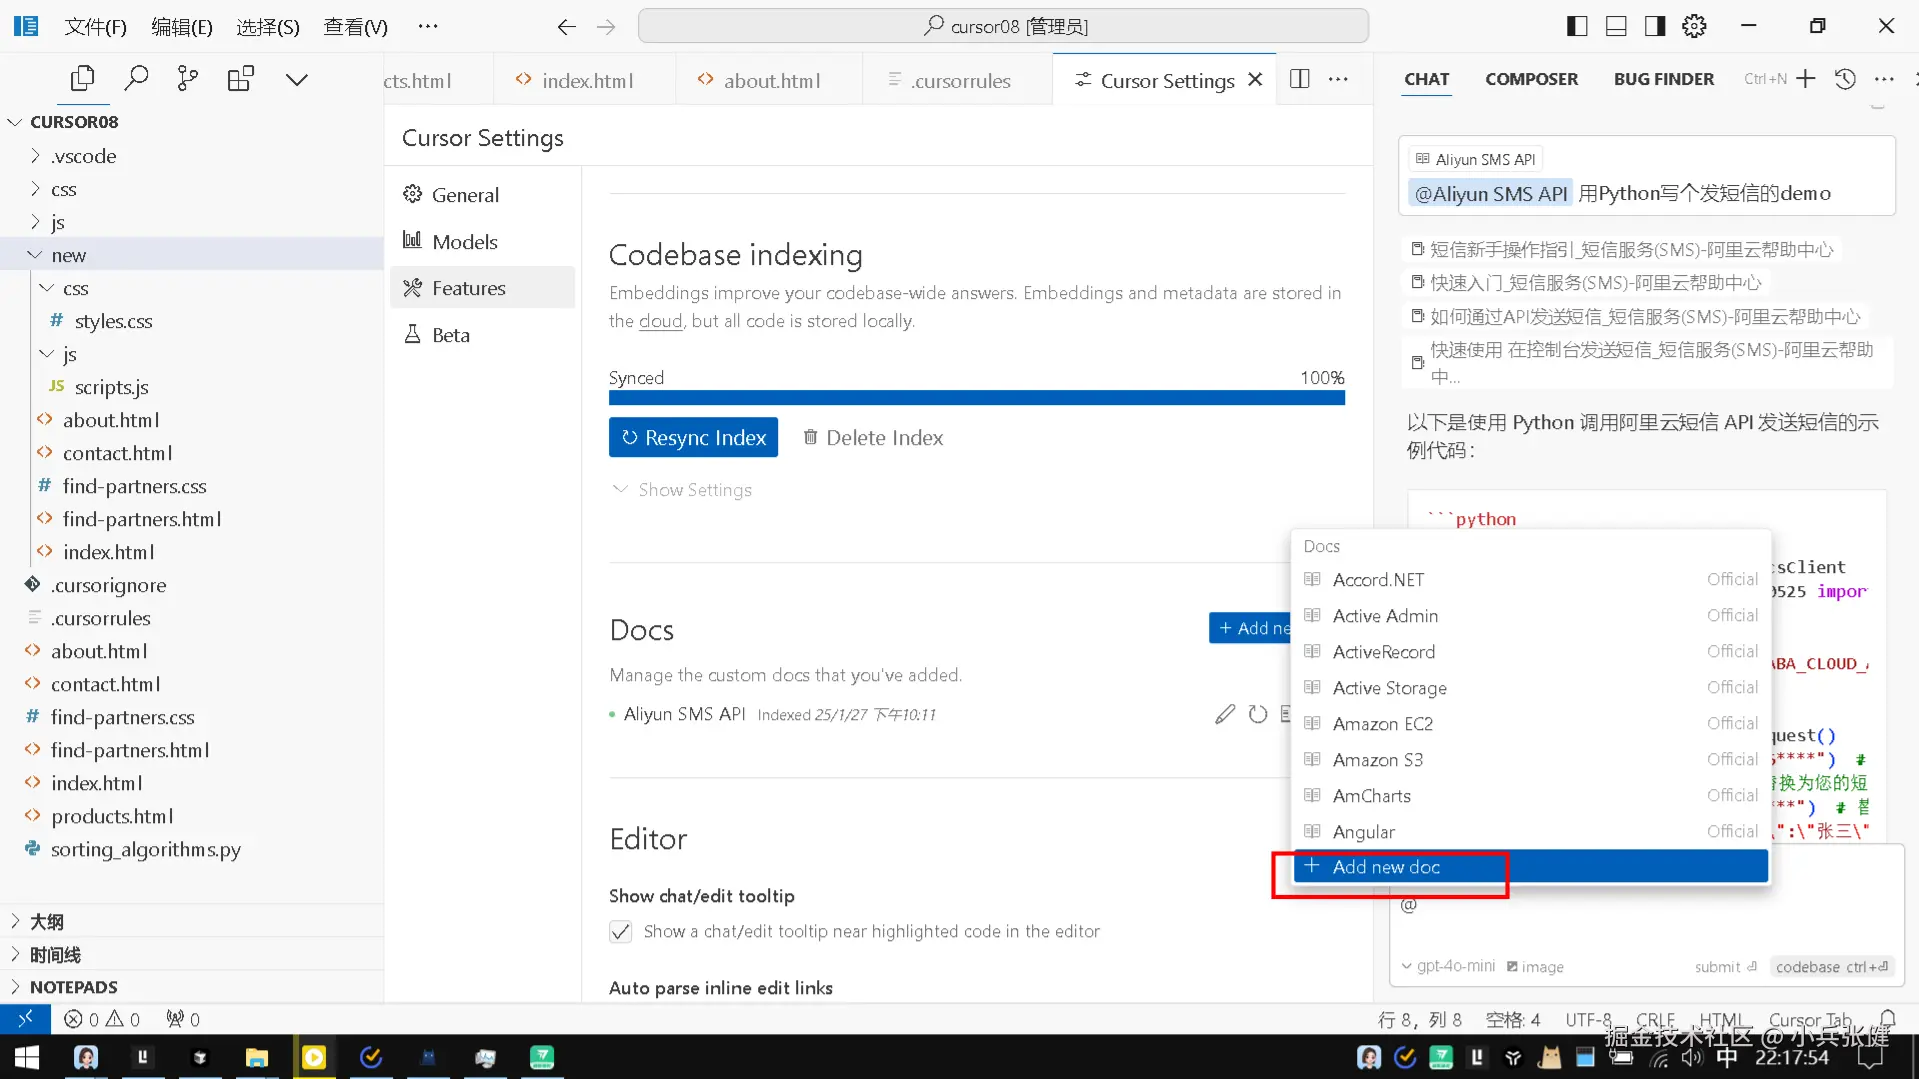Open General settings section

tap(482, 195)
